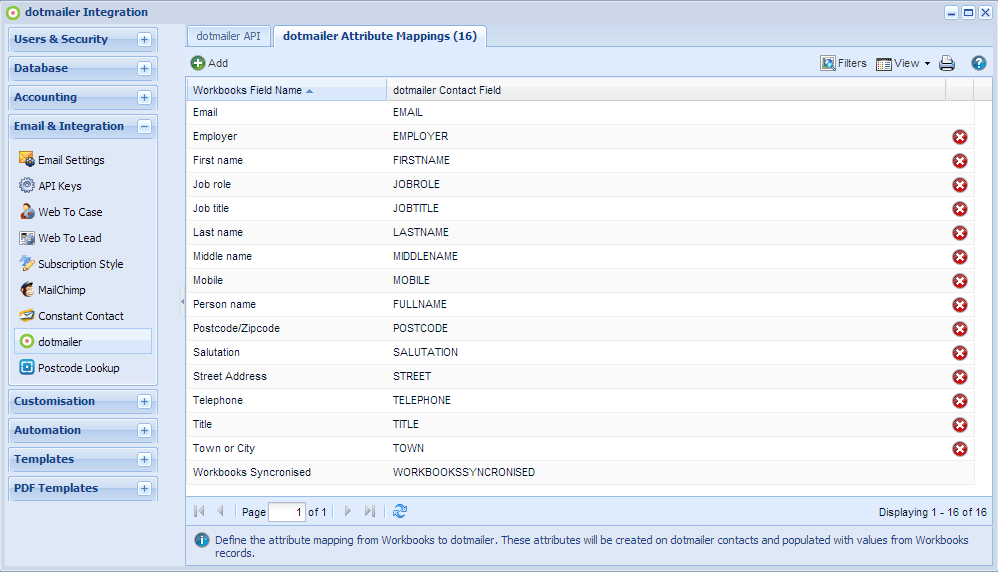This screenshot has height=572, width=998.
Task: Switch to the dotmailer API tab
Action: tap(228, 36)
